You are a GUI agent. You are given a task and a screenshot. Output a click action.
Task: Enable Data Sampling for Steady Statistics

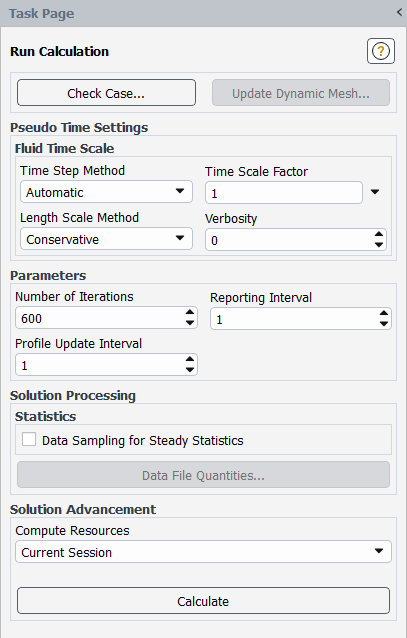point(29,439)
